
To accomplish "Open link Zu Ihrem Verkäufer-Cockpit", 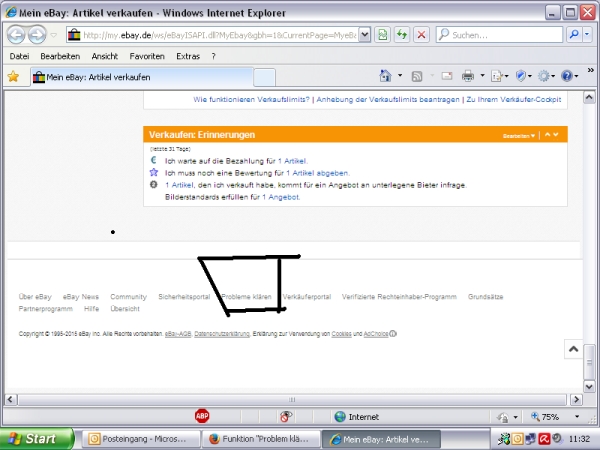I will [514, 99].
